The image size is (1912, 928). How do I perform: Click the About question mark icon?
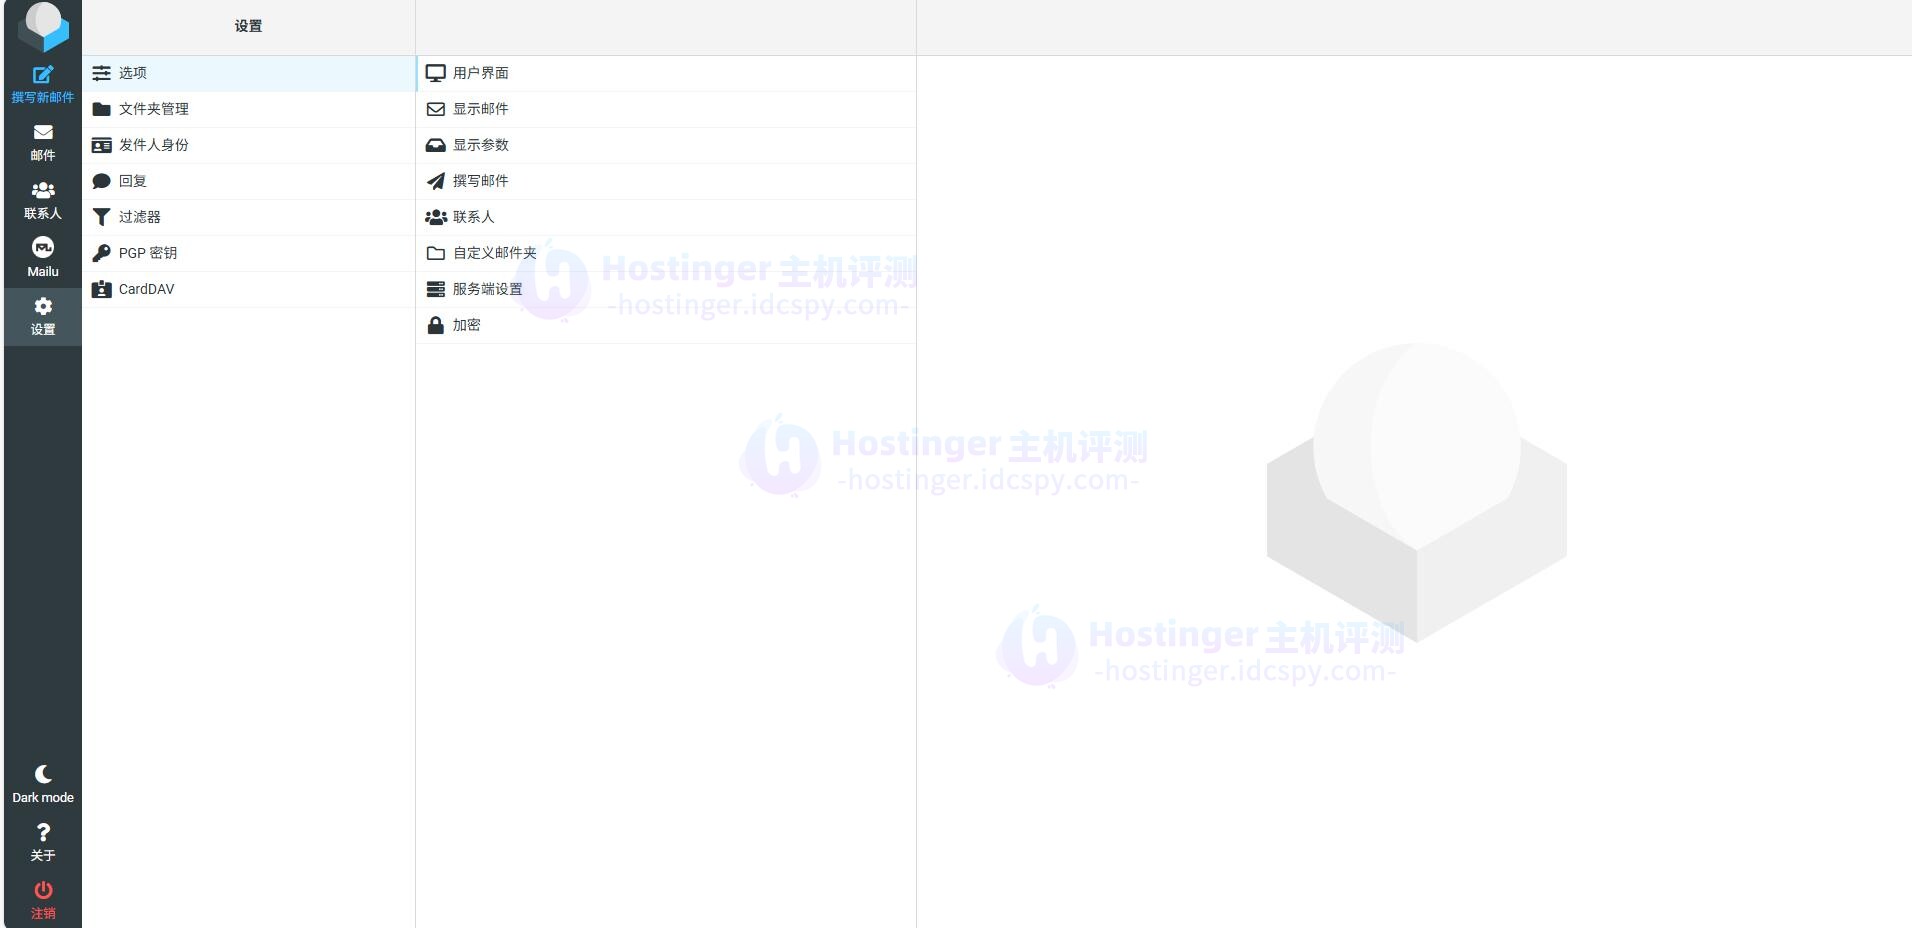click(x=42, y=833)
